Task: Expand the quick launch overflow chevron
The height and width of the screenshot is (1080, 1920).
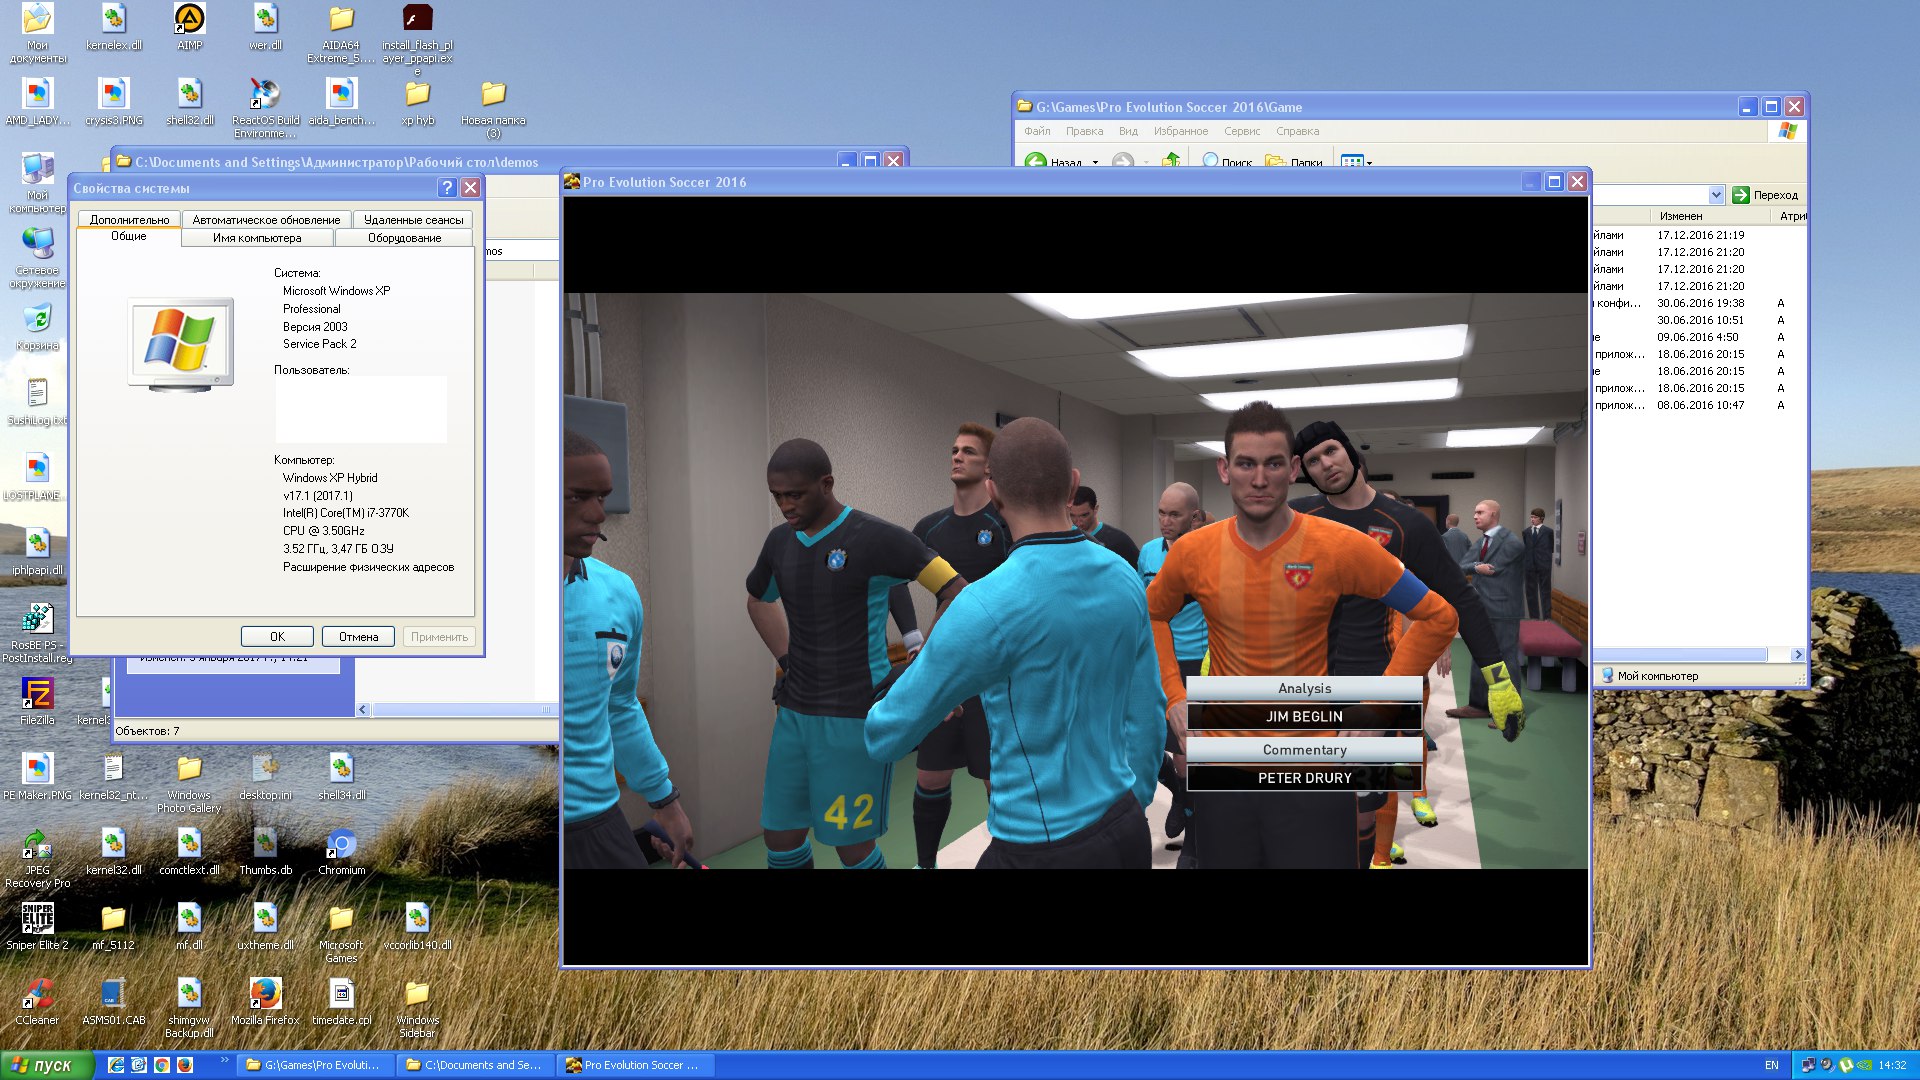Action: 225,1060
